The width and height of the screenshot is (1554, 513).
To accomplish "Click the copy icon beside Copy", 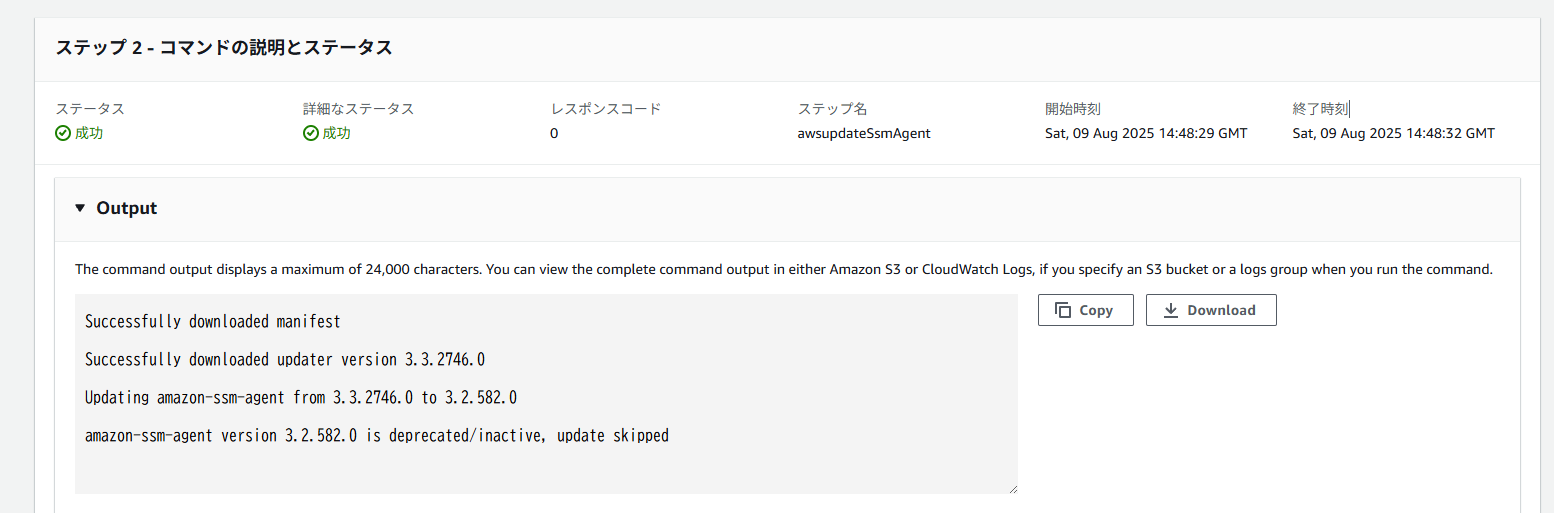I will coord(1064,310).
